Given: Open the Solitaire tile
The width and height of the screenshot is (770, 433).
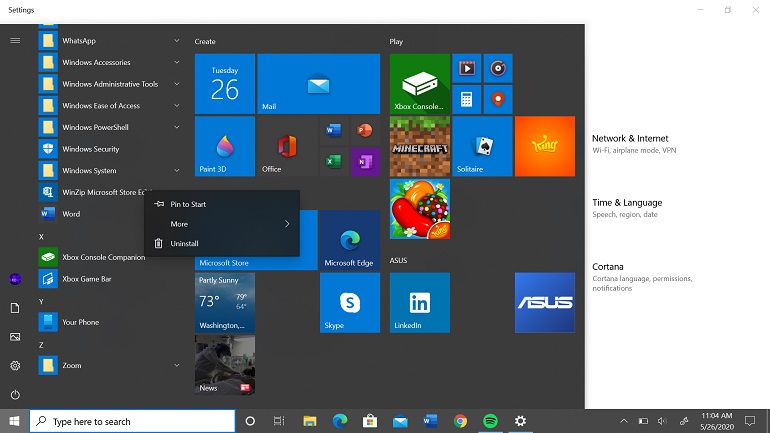Looking at the screenshot, I should 482,146.
